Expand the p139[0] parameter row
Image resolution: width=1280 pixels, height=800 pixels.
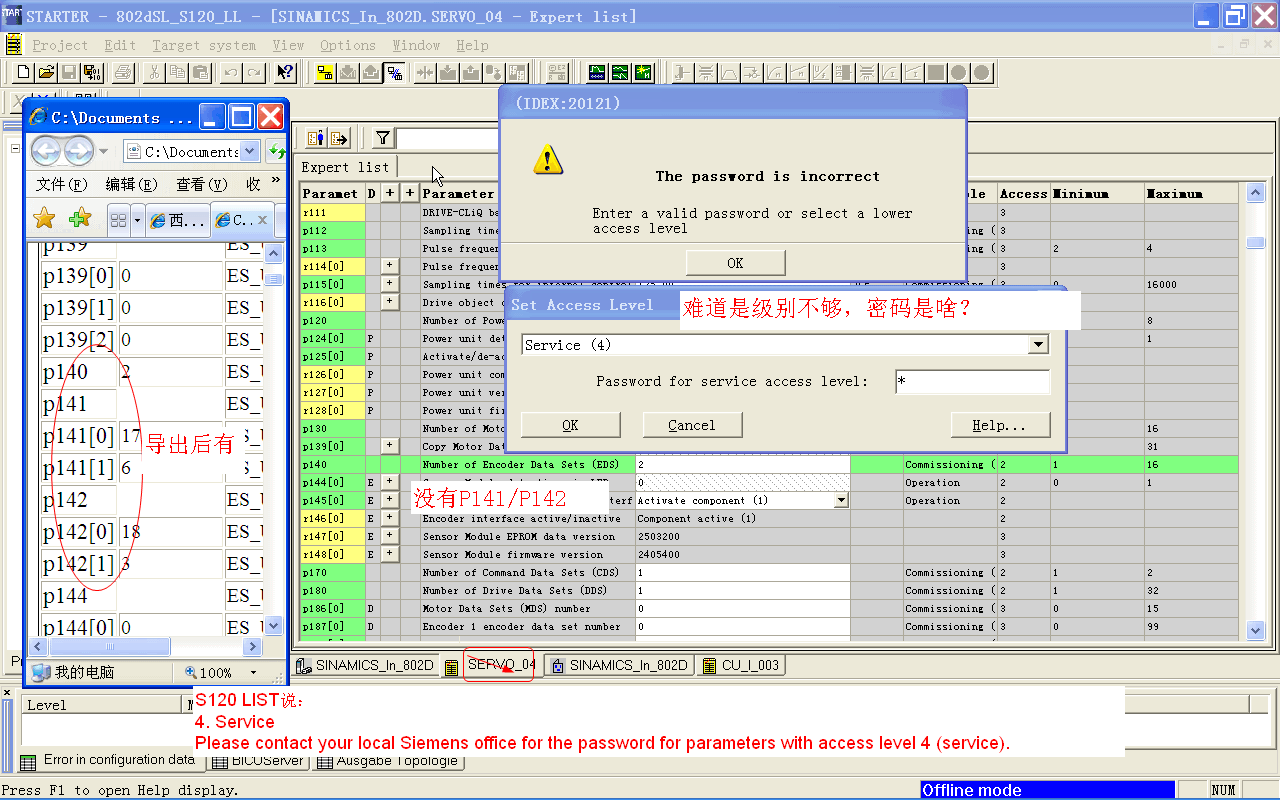(x=390, y=446)
